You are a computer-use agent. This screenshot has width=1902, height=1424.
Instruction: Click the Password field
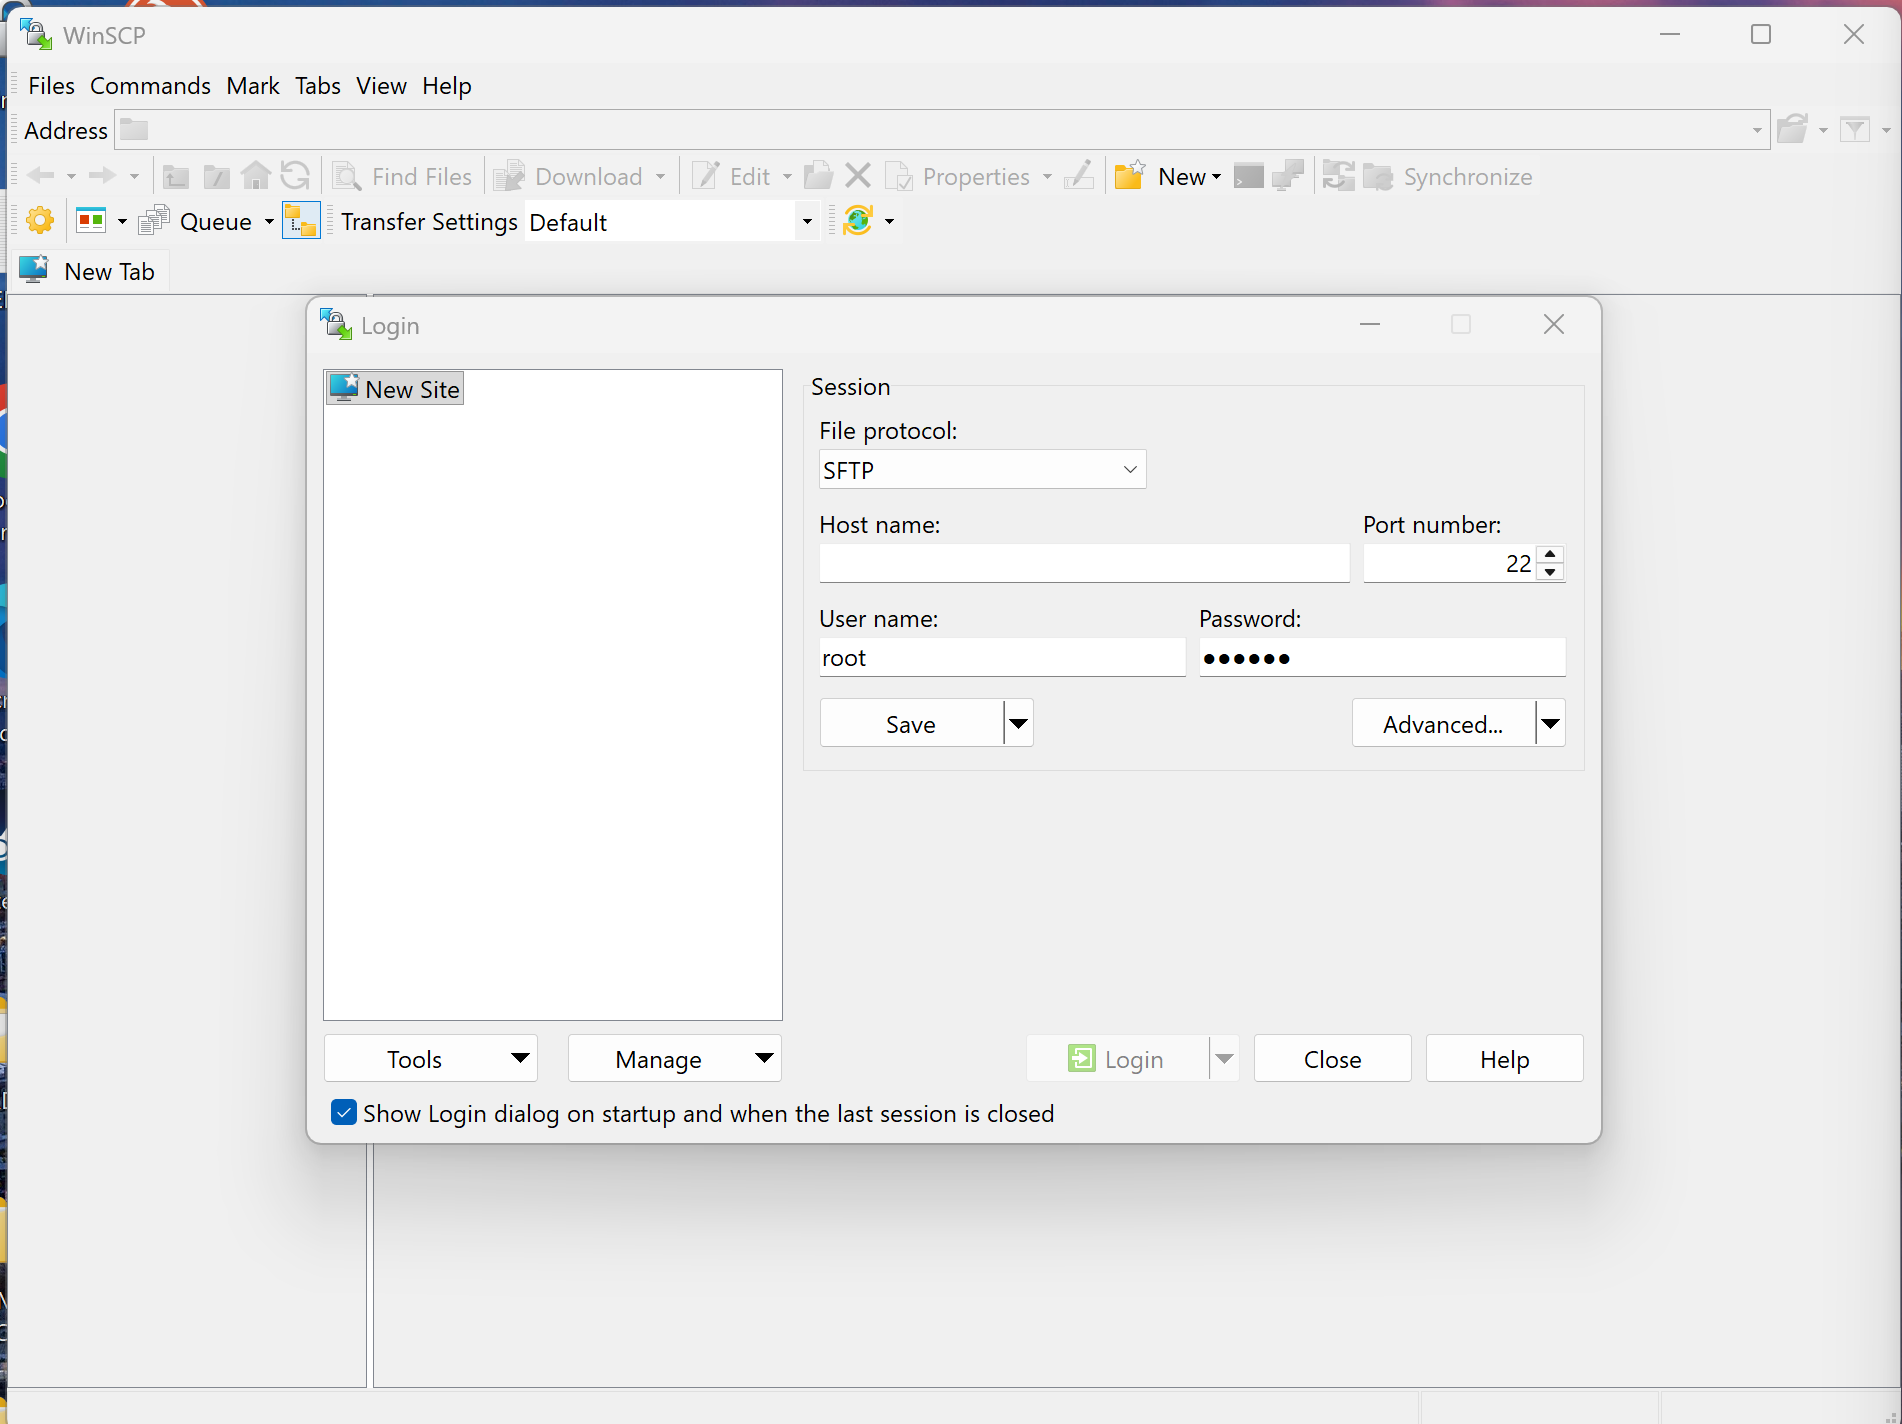1382,657
